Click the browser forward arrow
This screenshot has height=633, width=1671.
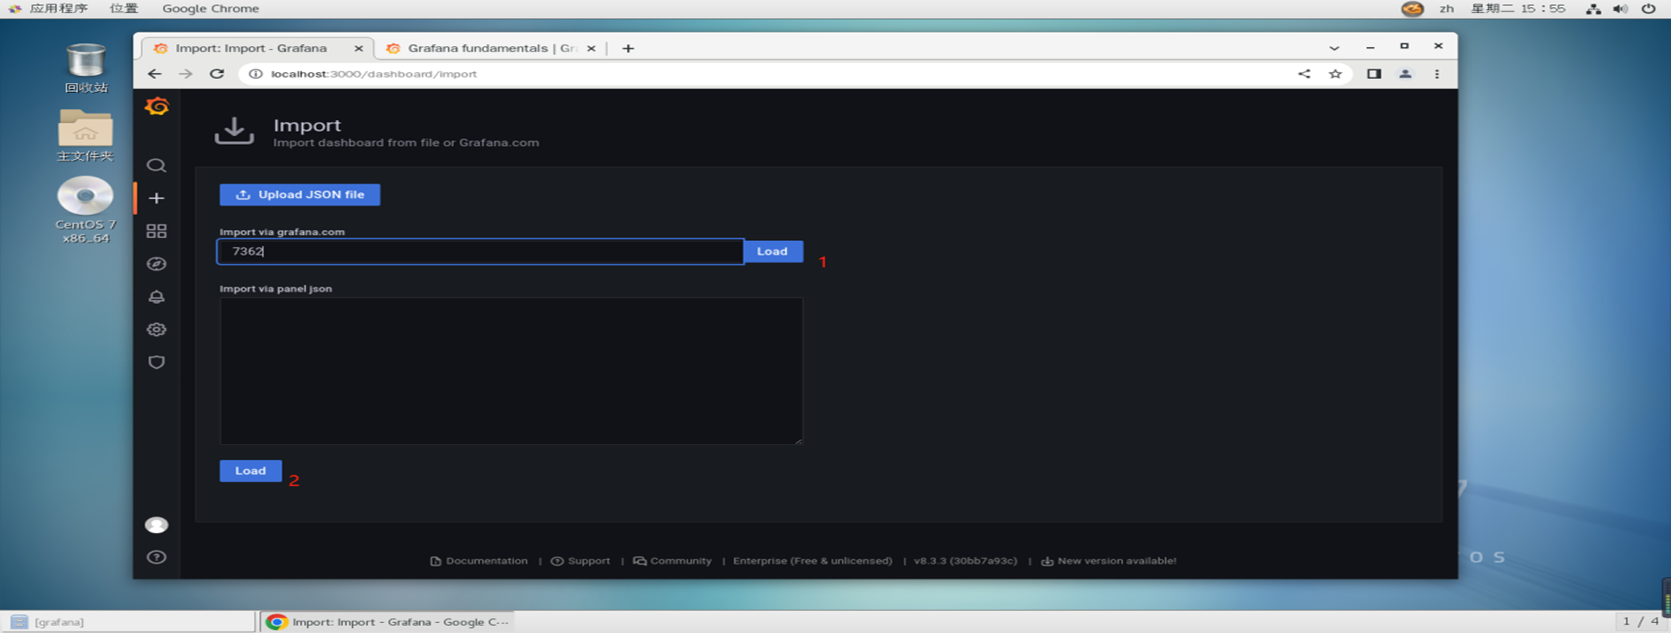pyautogui.click(x=186, y=74)
